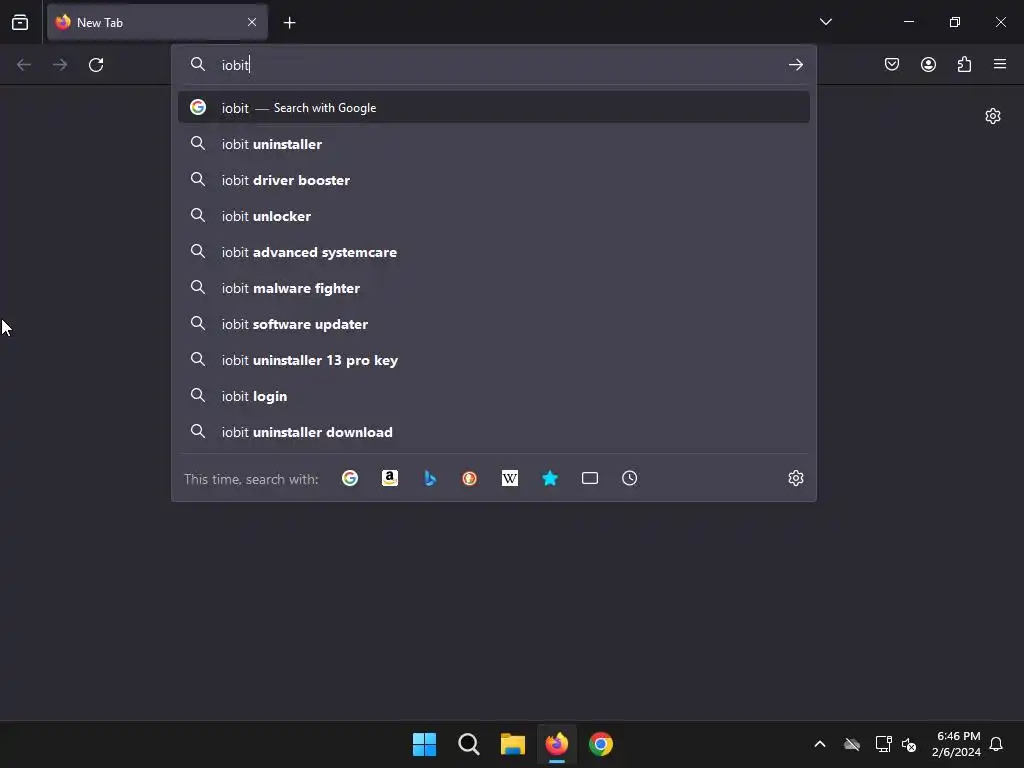Choose suggestion iobit malware fighter
The image size is (1024, 768).
click(493, 287)
